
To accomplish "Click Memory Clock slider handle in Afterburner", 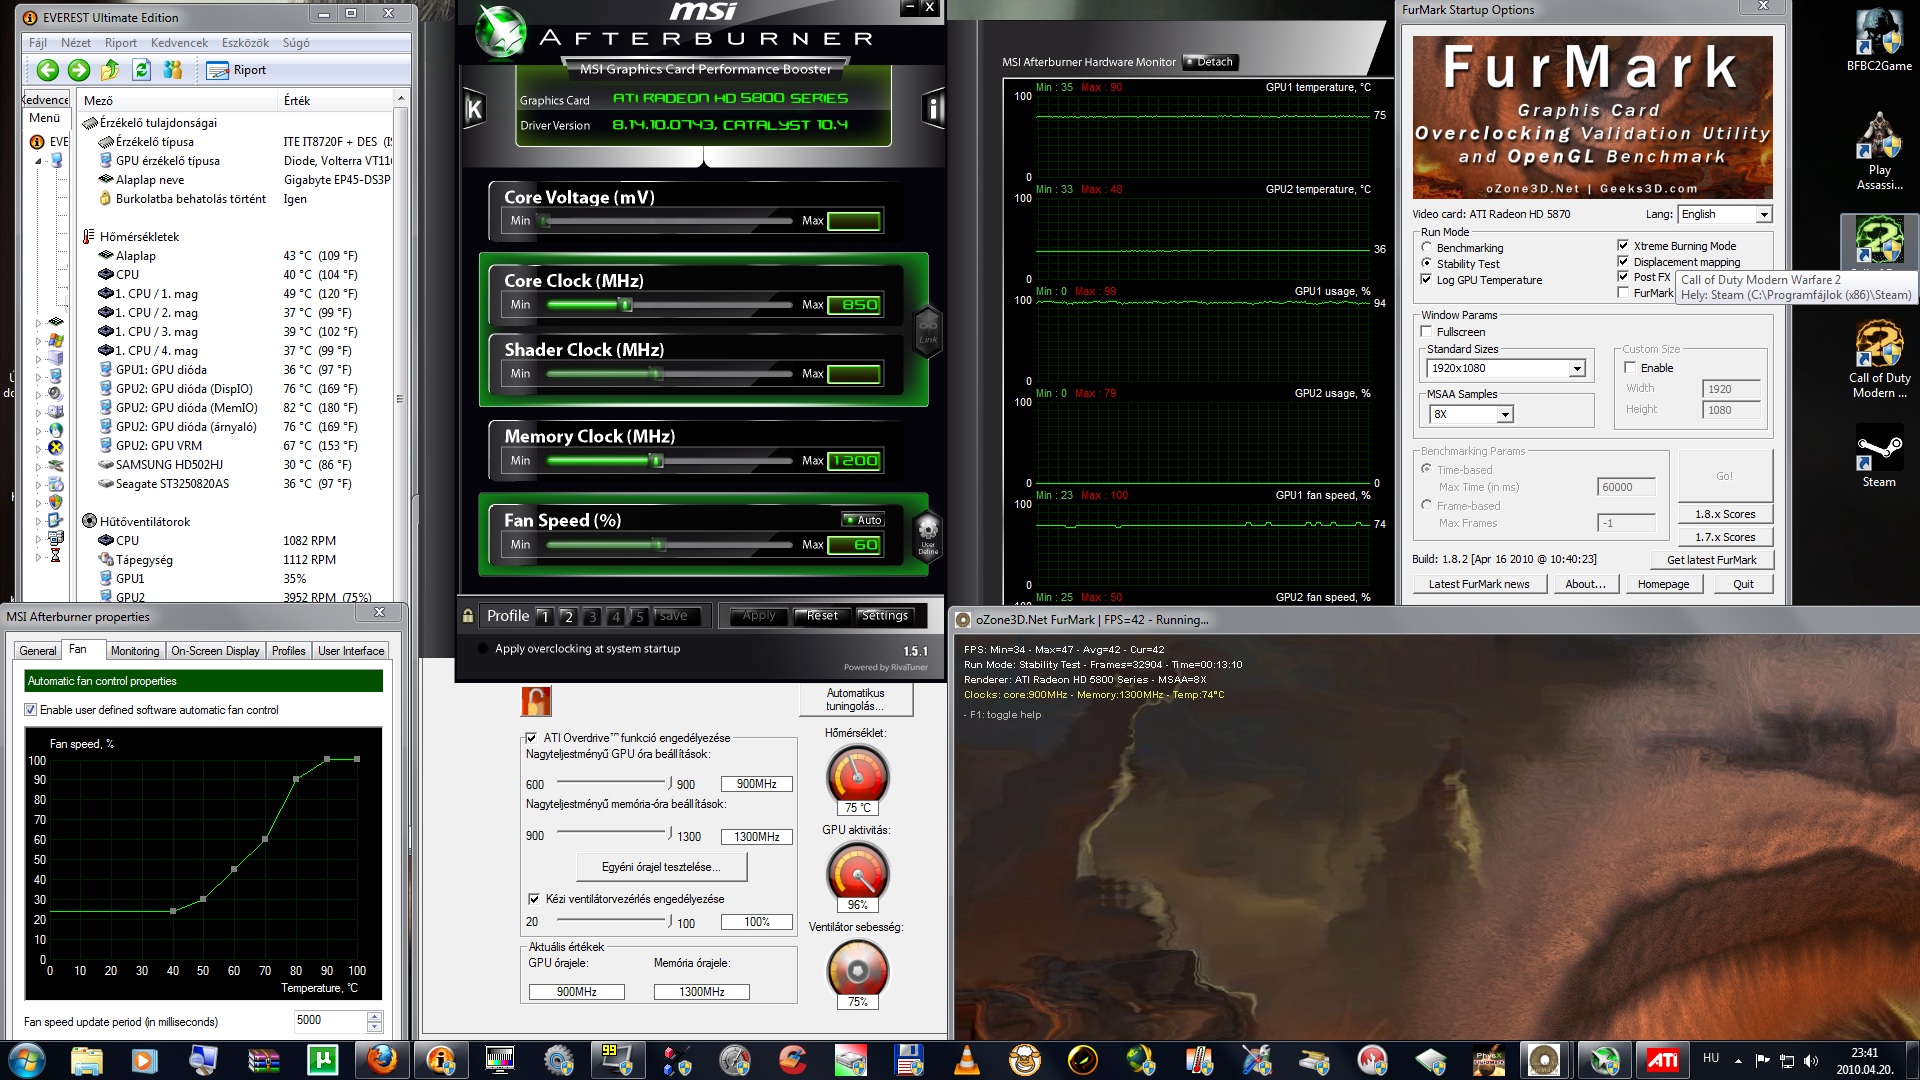I will tap(656, 461).
